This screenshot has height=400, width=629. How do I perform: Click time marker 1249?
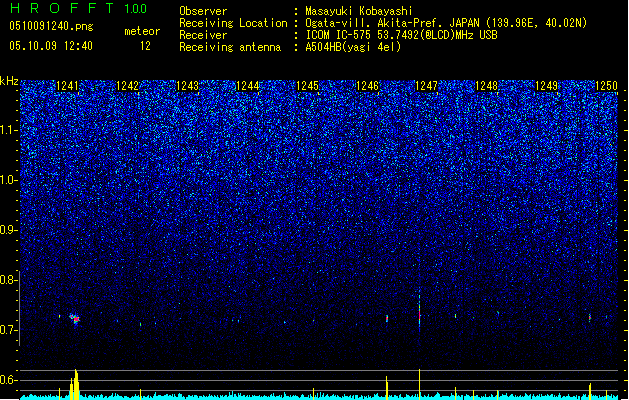tap(546, 86)
